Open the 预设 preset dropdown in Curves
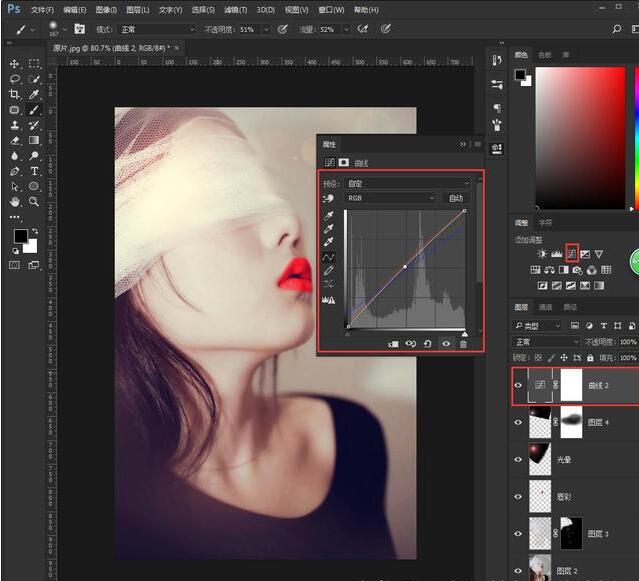Viewport: 639px width, 581px height. tap(408, 184)
